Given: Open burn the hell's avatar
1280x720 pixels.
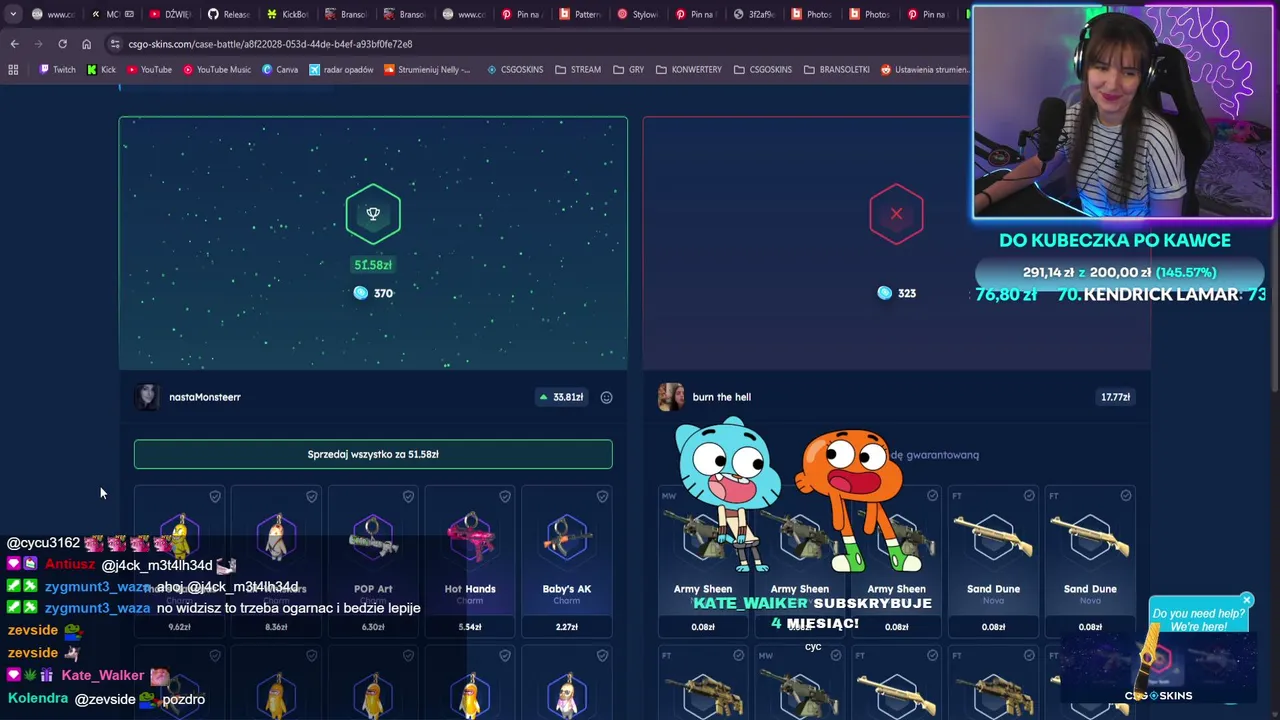Looking at the screenshot, I should click(671, 397).
